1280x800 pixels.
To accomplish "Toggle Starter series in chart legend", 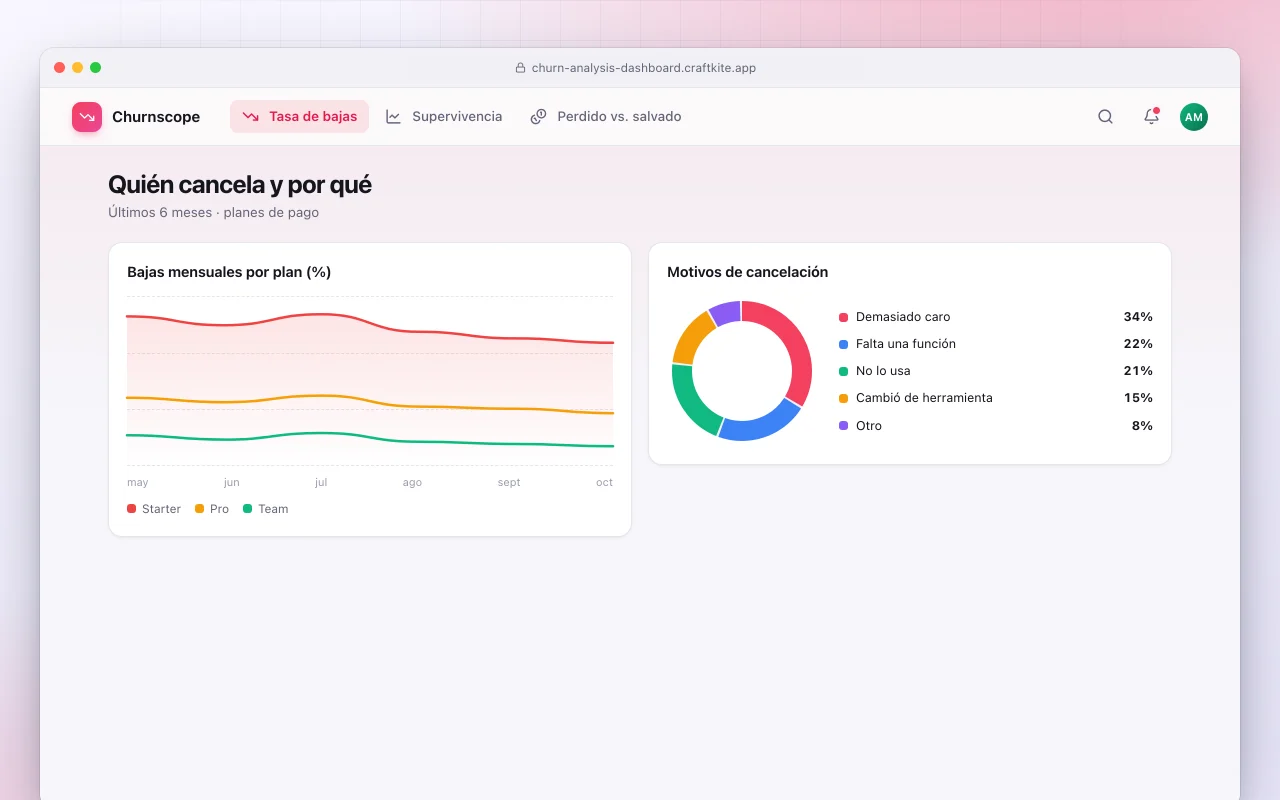I will coord(154,509).
